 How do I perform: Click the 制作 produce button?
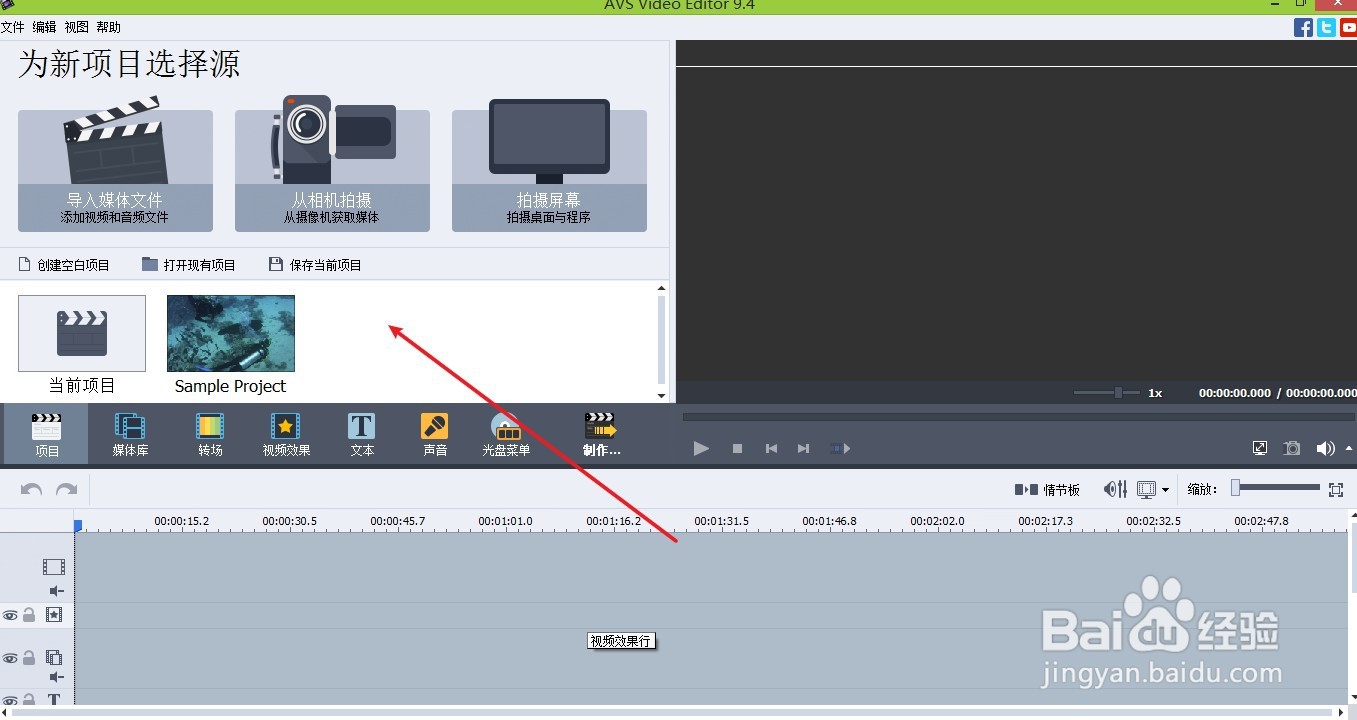pyautogui.click(x=601, y=434)
